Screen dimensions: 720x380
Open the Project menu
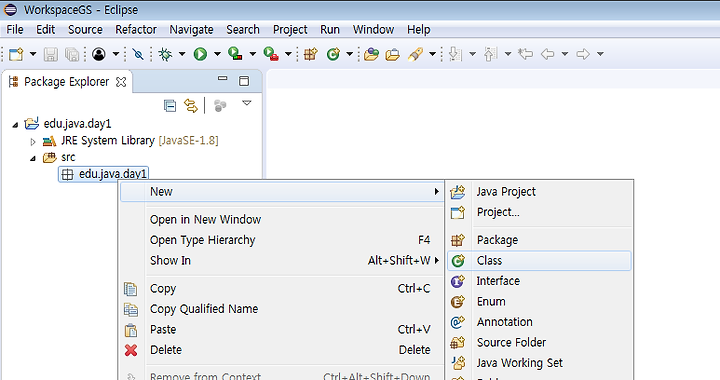(290, 29)
